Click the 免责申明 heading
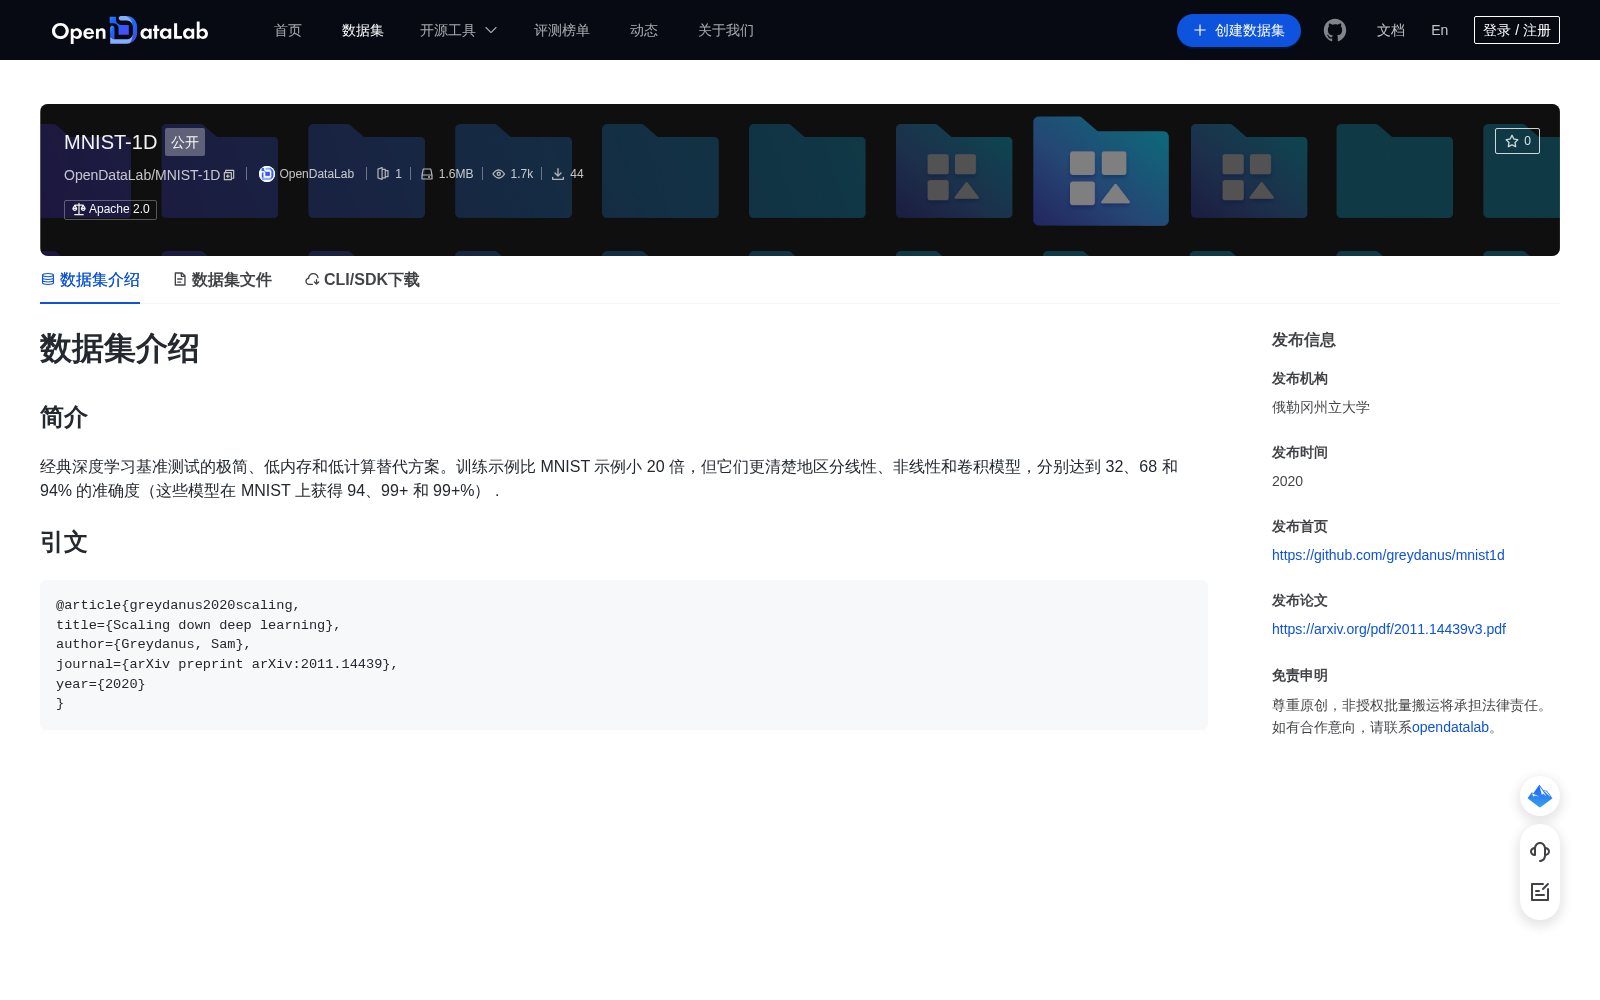This screenshot has height=1000, width=1600. tap(1300, 675)
